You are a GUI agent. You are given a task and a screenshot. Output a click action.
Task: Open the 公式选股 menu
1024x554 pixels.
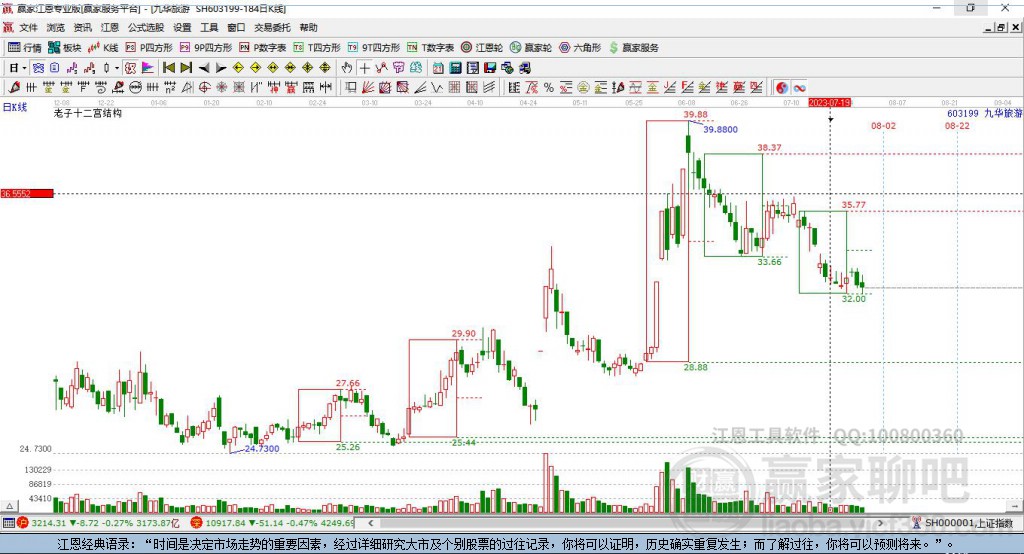[146, 27]
